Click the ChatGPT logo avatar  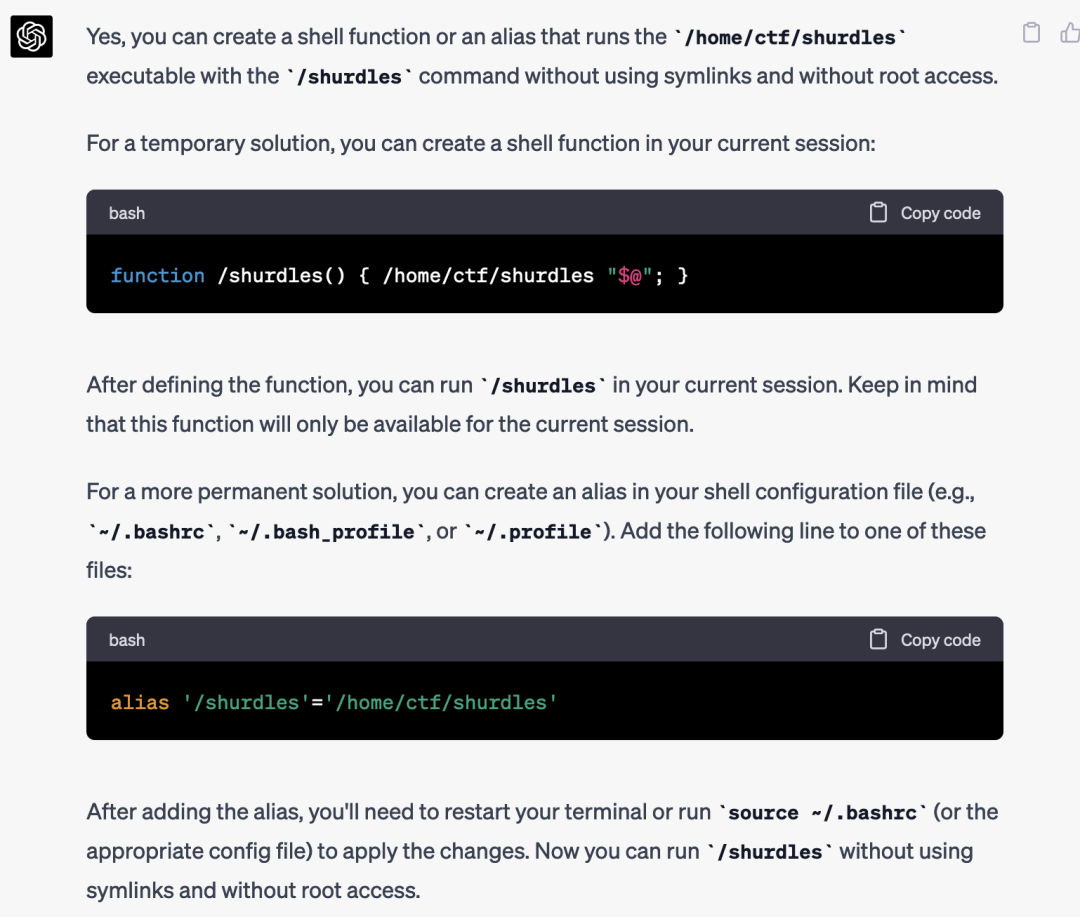(32, 36)
